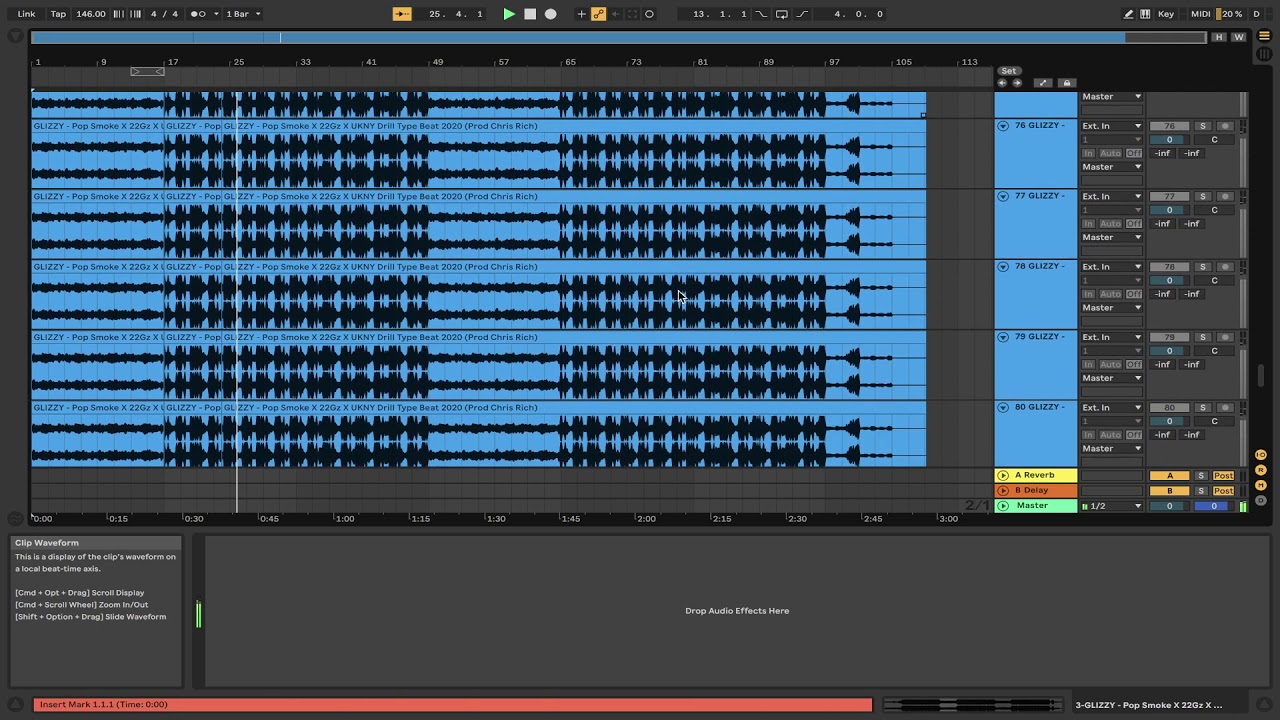
Task: Toggle Key Map Mode button
Action: tap(1166, 14)
